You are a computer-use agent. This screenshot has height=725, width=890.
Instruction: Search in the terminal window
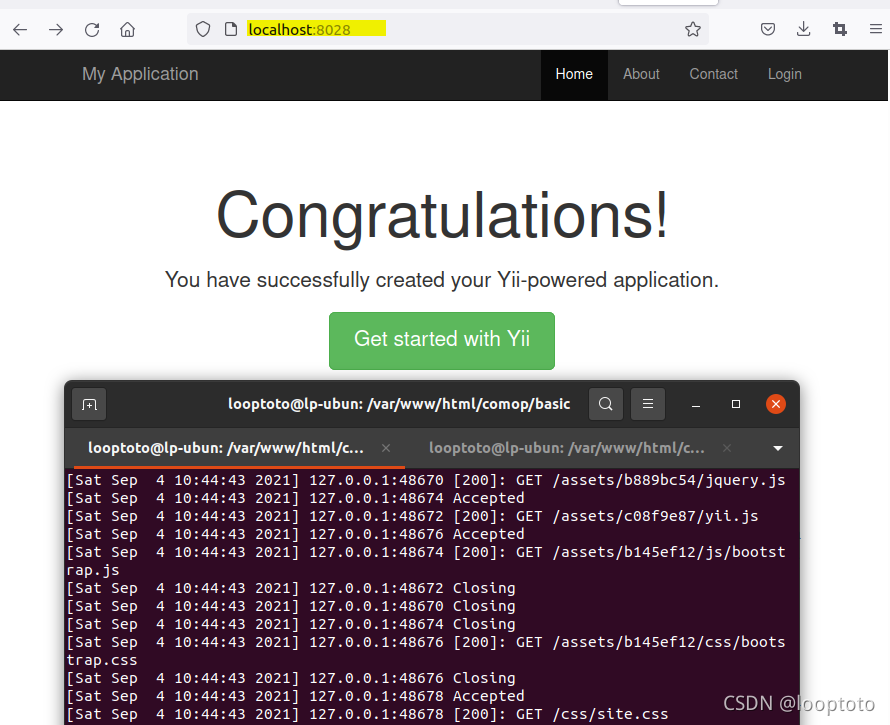point(606,404)
